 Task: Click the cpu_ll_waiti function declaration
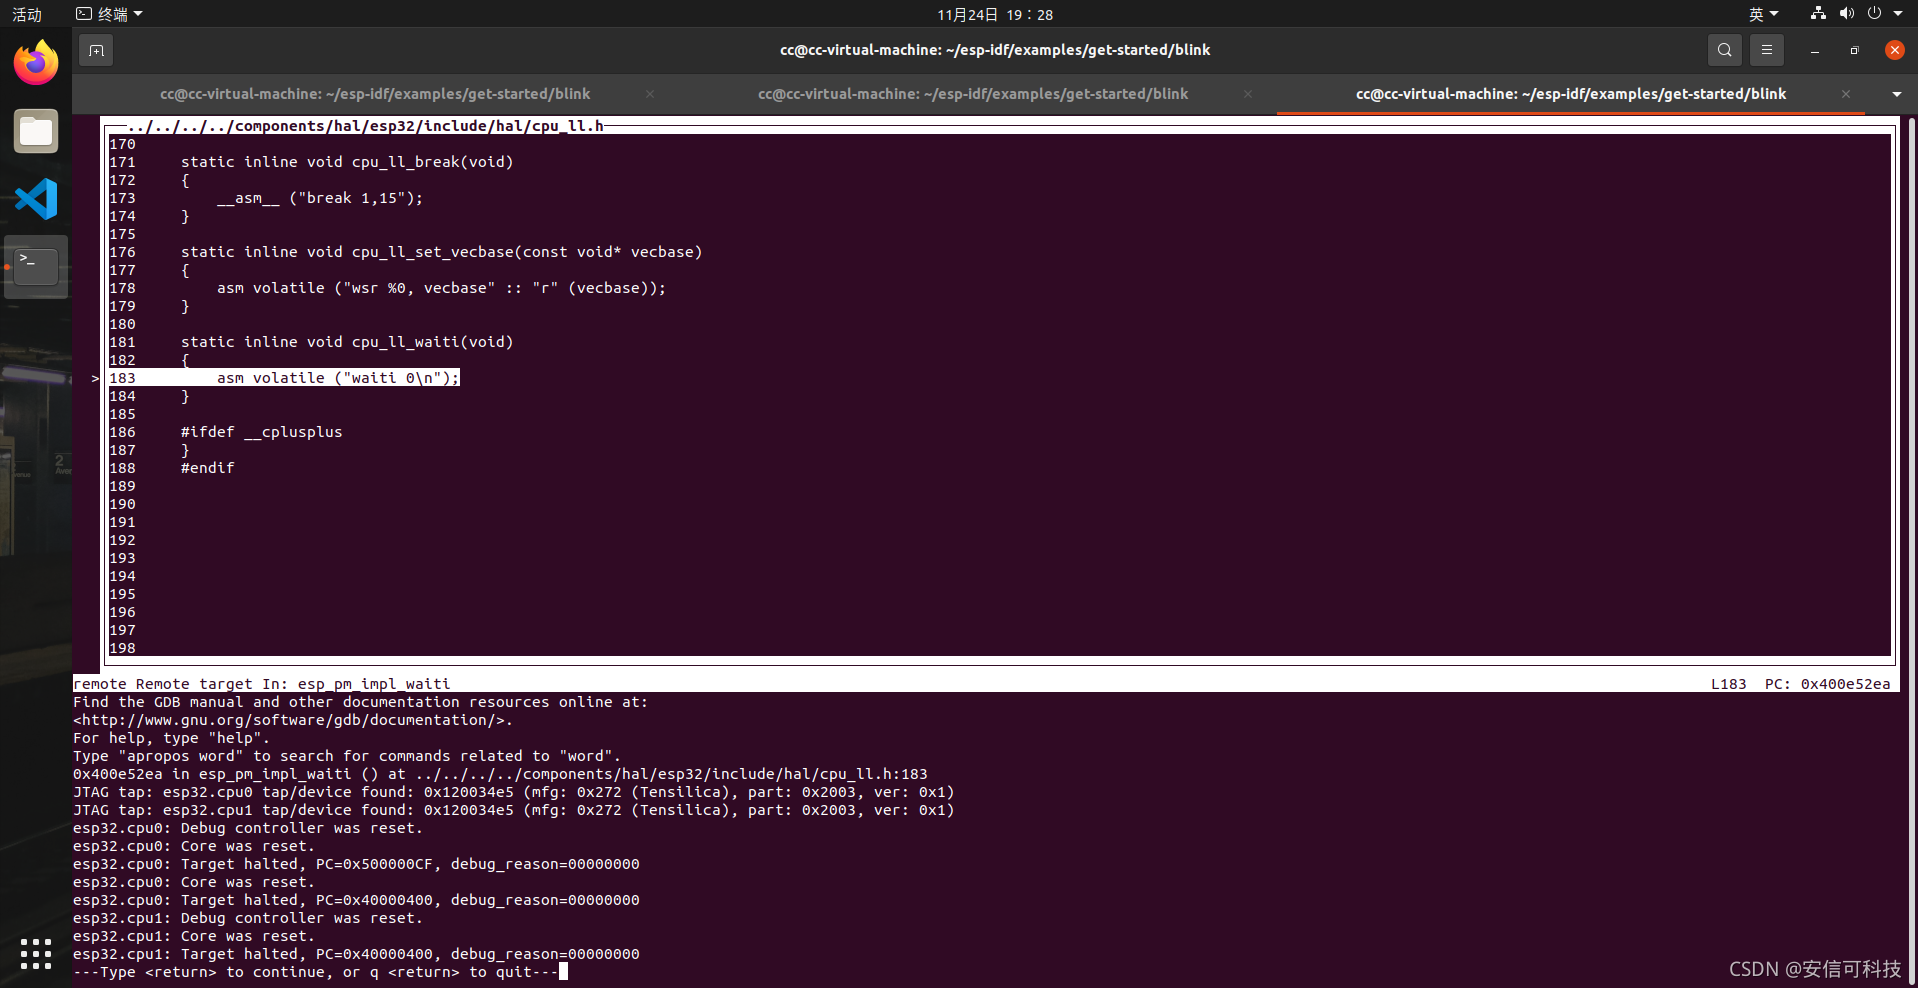(x=347, y=342)
